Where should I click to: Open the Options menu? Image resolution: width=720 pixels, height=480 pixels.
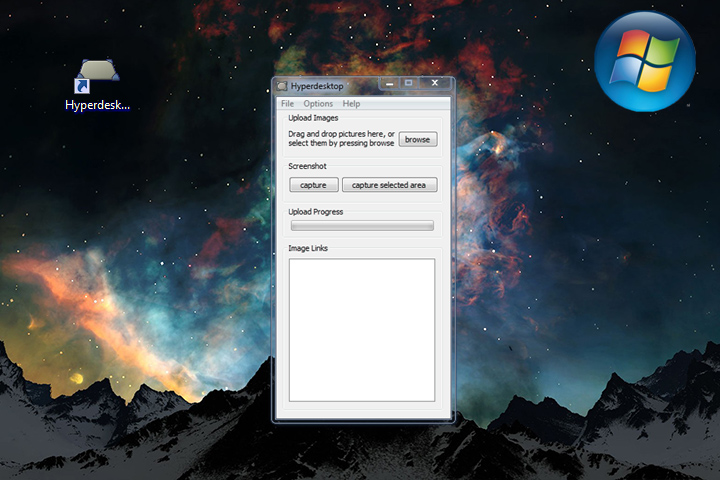[318, 104]
